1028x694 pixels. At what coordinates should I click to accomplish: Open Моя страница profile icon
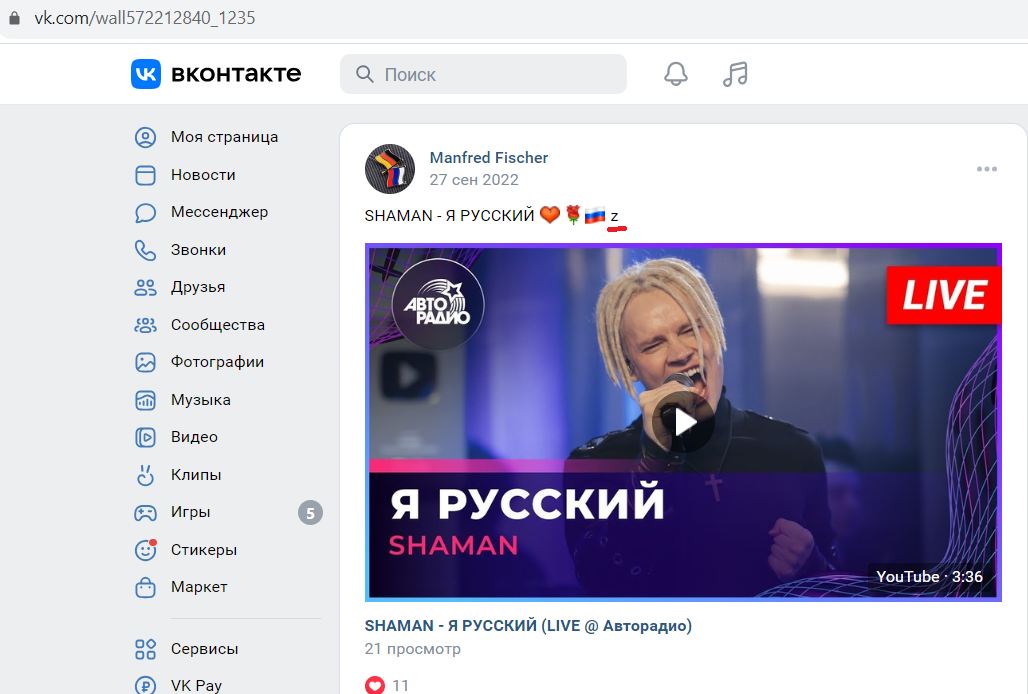145,138
